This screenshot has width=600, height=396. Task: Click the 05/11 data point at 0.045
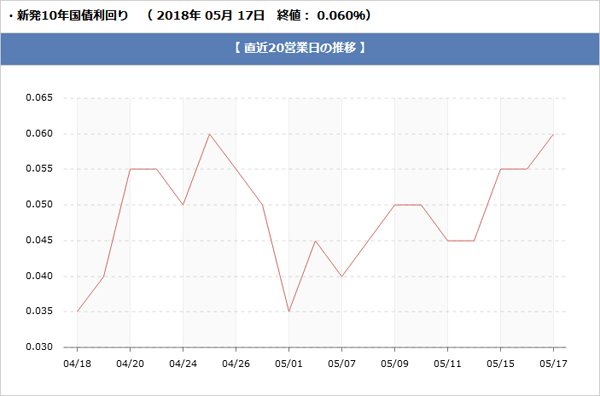click(447, 240)
